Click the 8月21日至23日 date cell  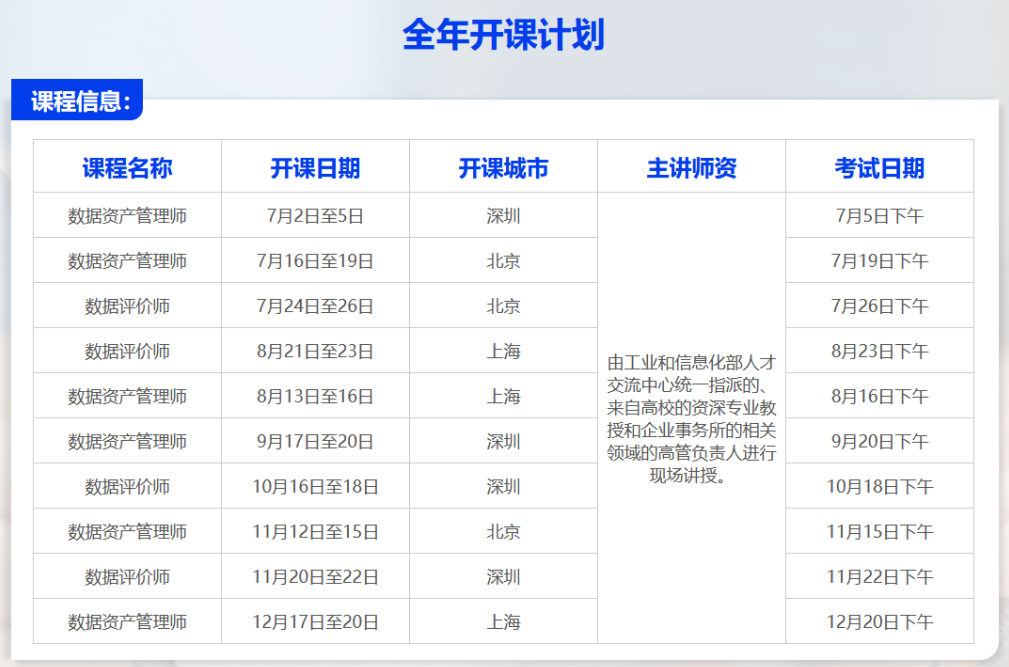click(x=315, y=351)
